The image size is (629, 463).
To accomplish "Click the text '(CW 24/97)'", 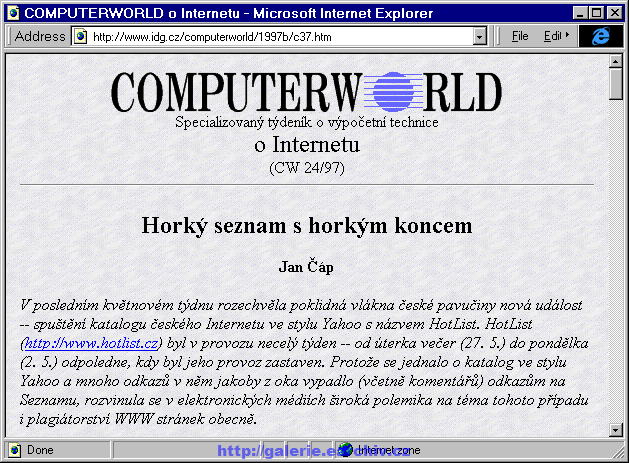I will click(307, 168).
